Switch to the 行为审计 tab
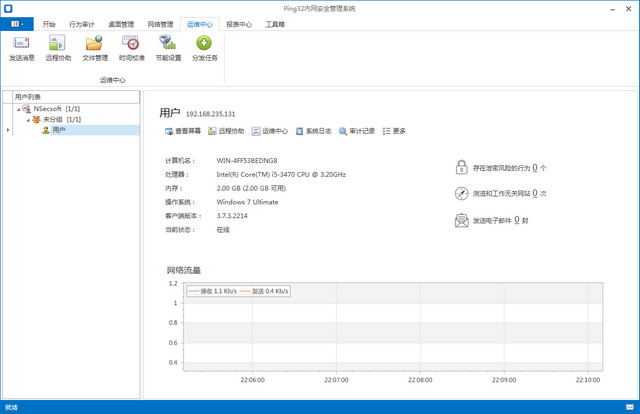The image size is (640, 414). coord(84,22)
